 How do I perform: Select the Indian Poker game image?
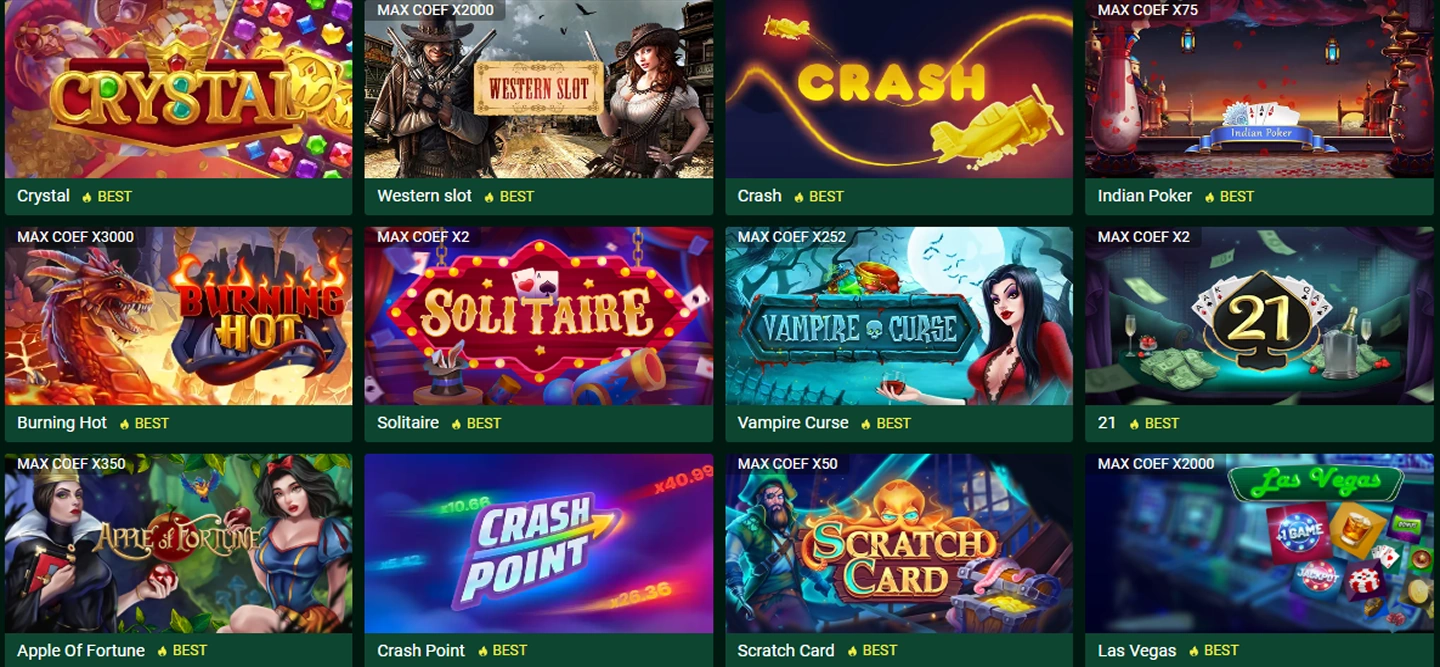point(1259,89)
